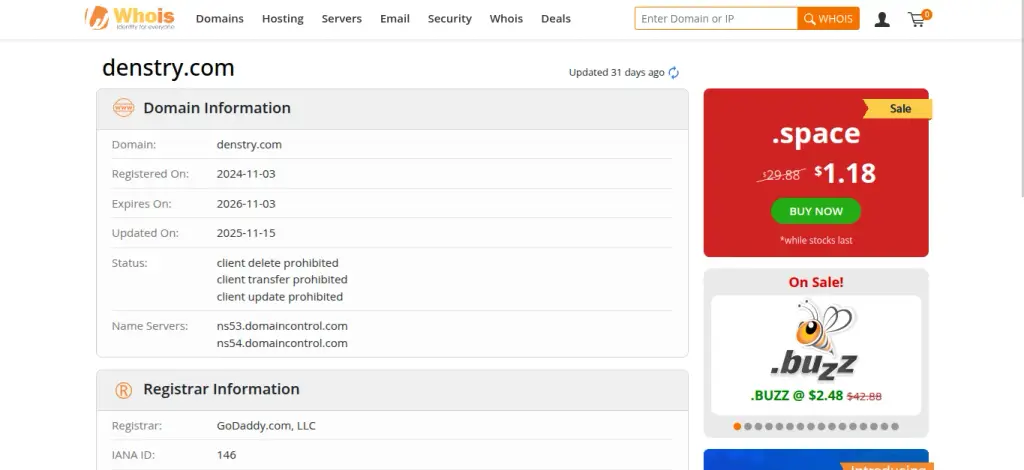Click the Enter Domain or IP field
Image resolution: width=1024 pixels, height=470 pixels.
[x=716, y=18]
